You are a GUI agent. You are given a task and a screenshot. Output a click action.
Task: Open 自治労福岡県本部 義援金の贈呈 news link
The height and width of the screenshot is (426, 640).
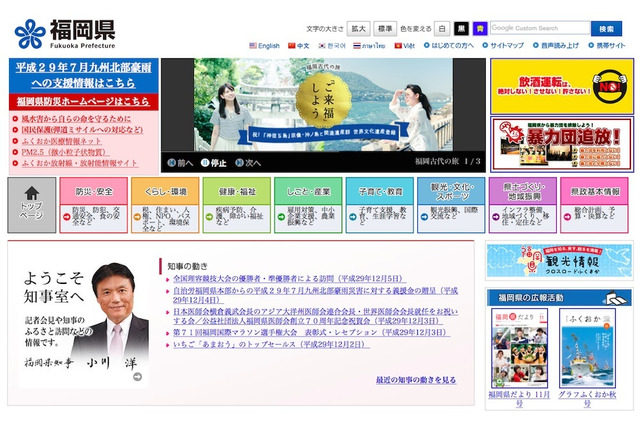315,295
